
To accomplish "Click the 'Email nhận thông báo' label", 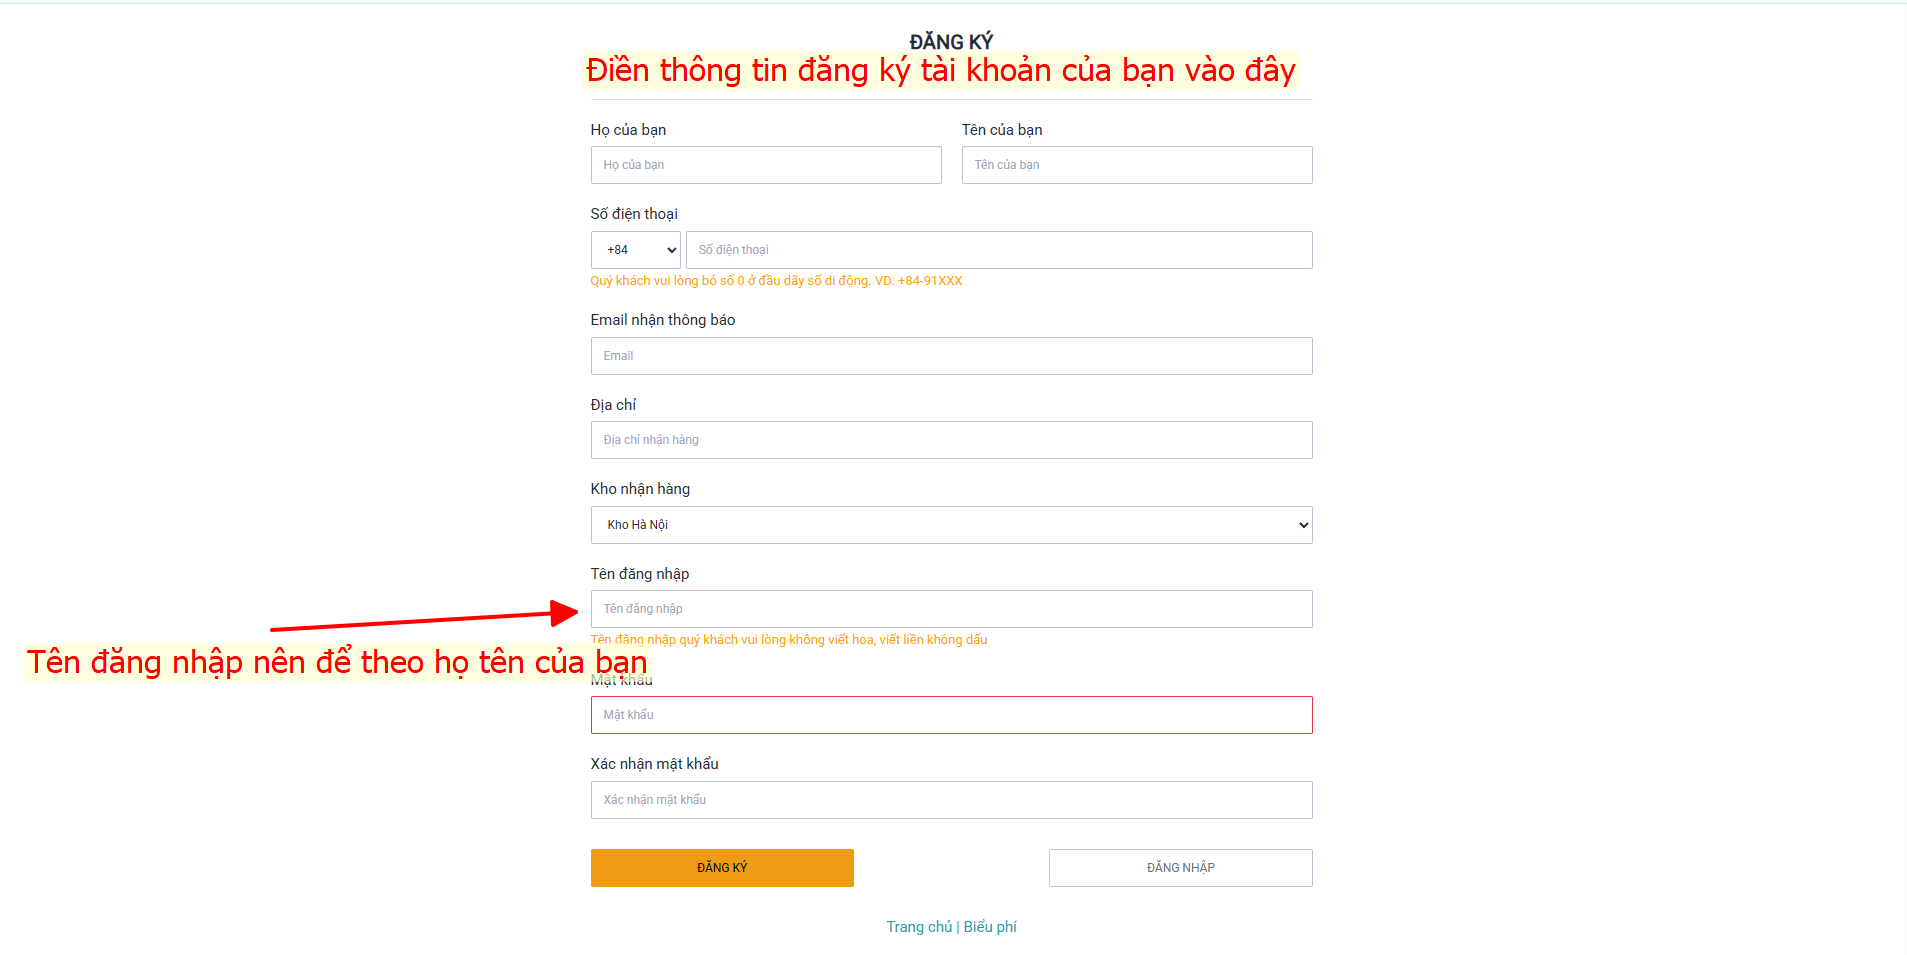I will (662, 320).
